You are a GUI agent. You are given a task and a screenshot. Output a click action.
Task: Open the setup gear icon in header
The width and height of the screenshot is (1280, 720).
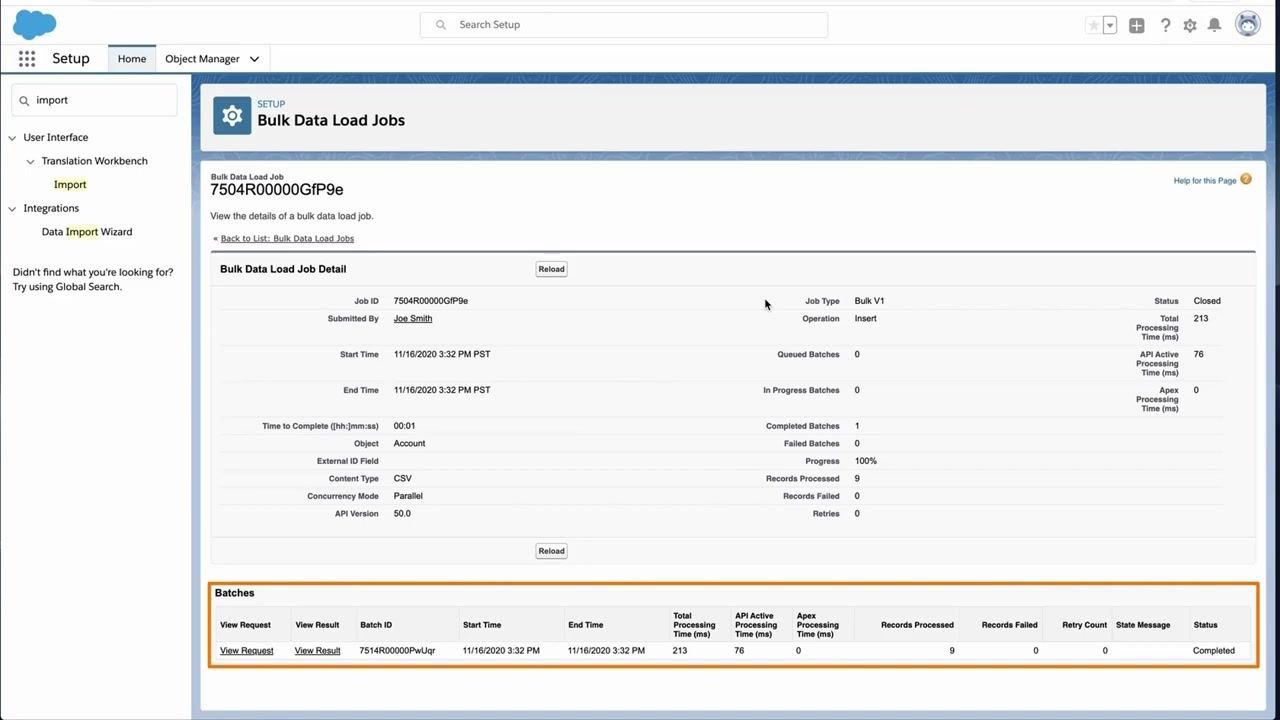[1190, 25]
